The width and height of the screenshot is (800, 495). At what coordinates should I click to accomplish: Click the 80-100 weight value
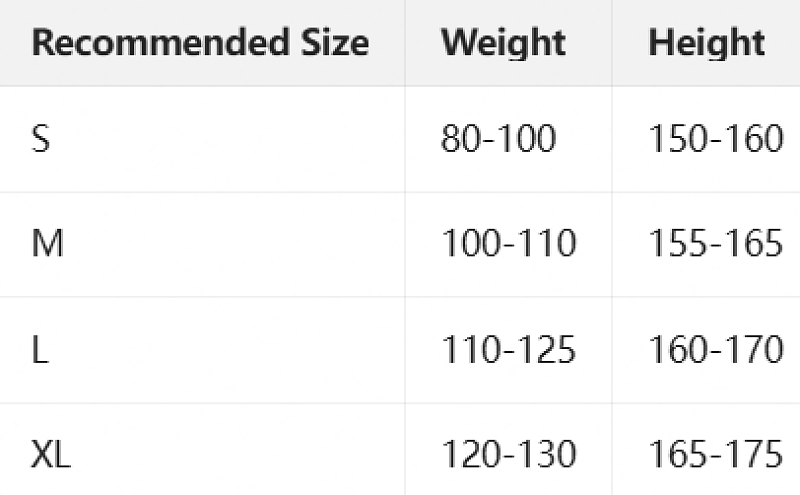(x=498, y=139)
